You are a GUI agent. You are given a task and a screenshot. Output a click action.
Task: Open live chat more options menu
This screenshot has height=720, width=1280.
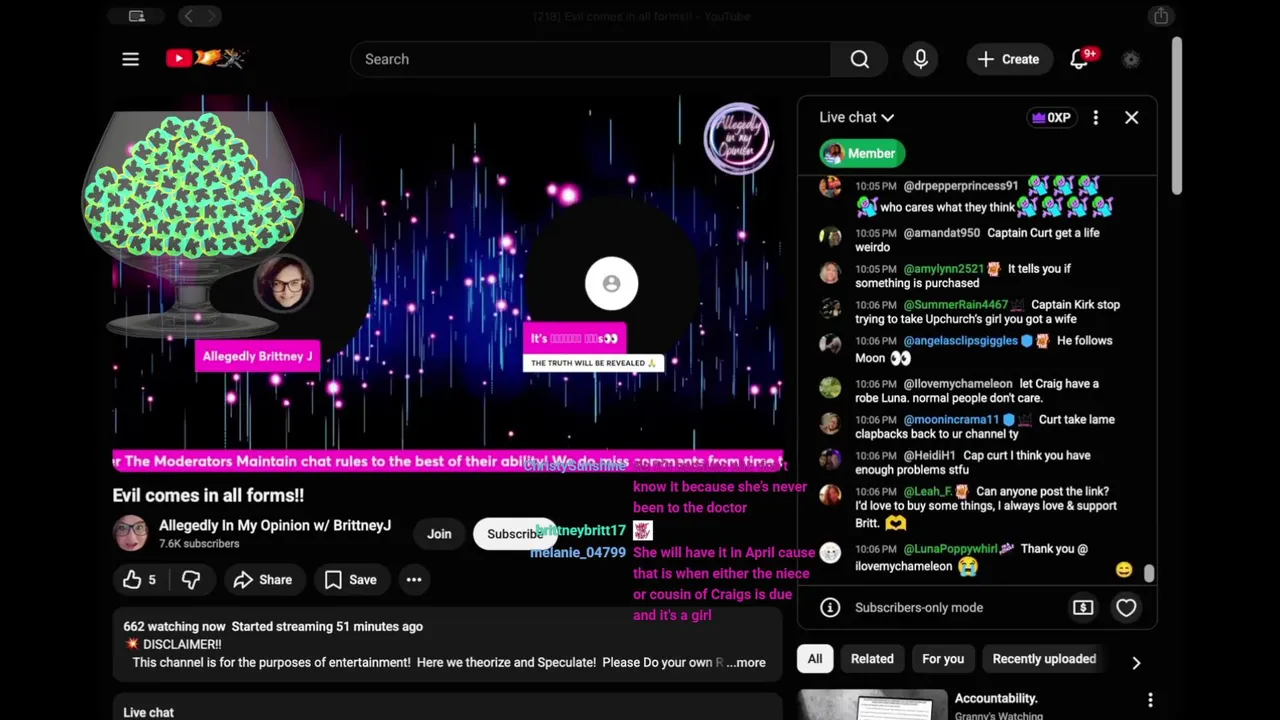1096,117
